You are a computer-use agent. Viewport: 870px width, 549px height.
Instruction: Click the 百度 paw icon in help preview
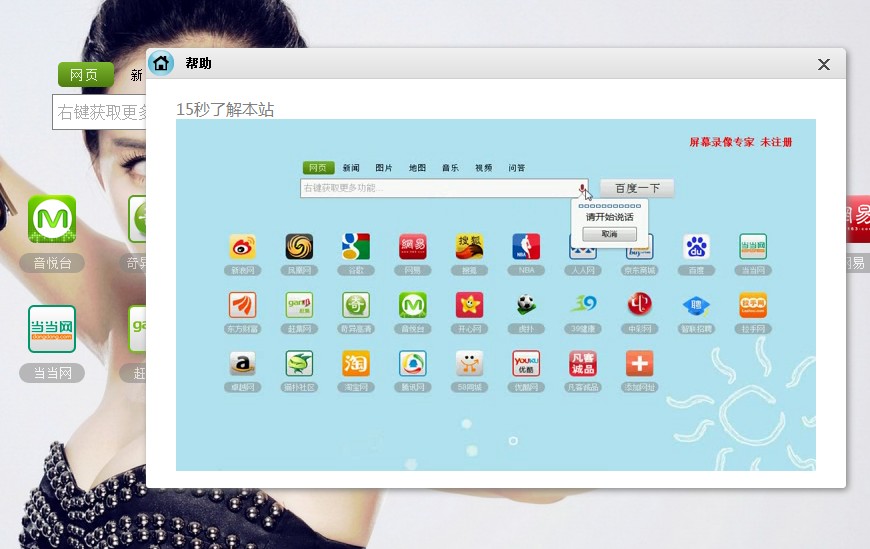pos(696,246)
